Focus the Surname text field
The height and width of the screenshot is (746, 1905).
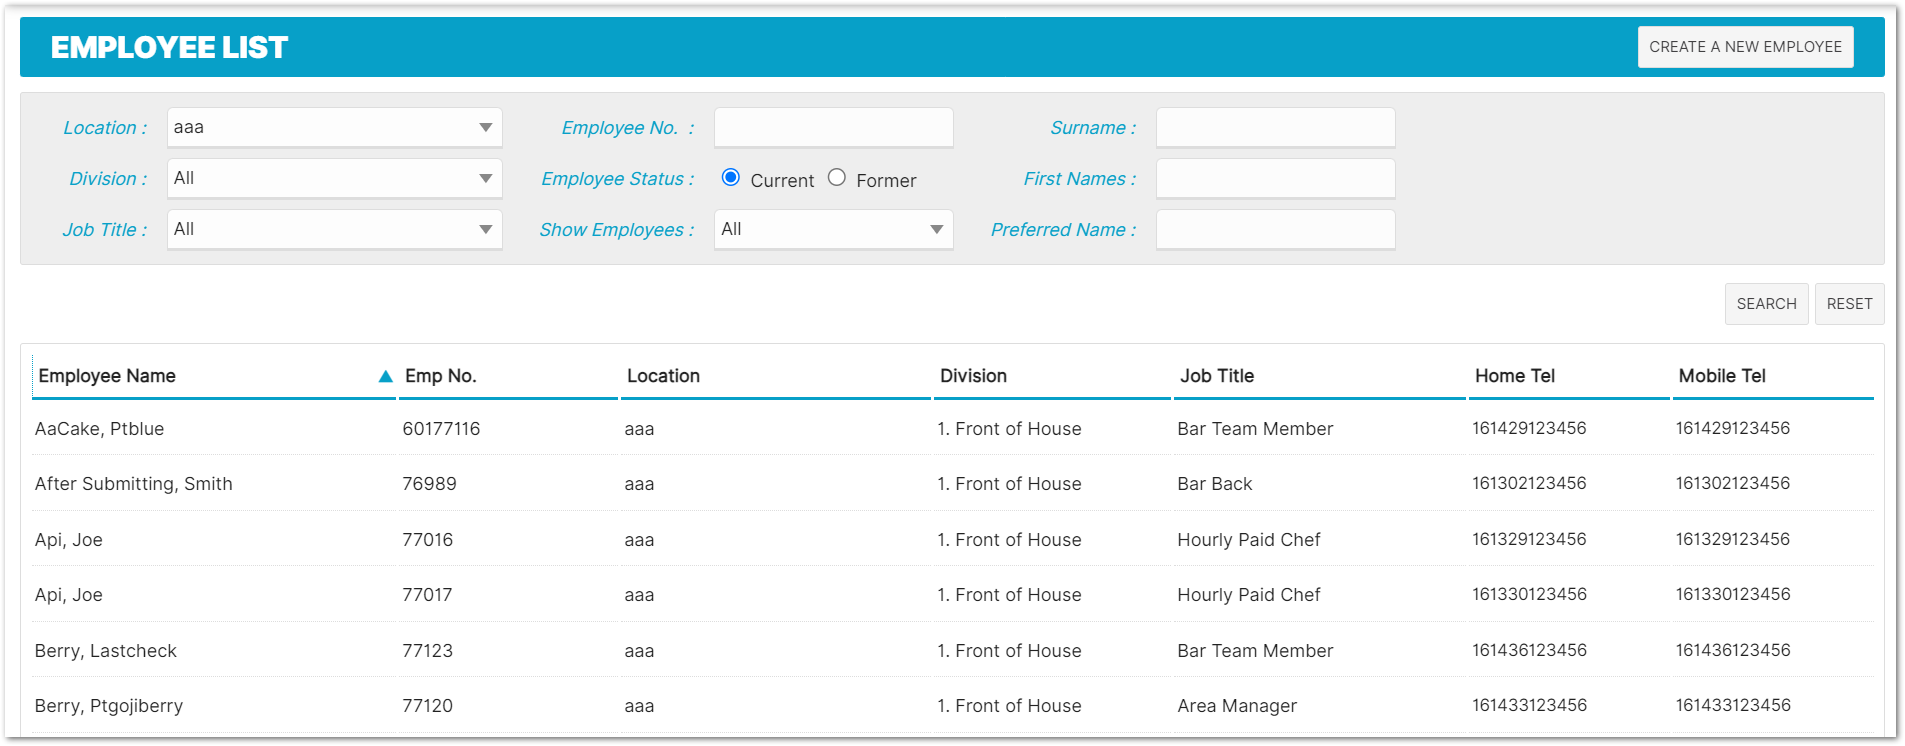pos(1275,128)
